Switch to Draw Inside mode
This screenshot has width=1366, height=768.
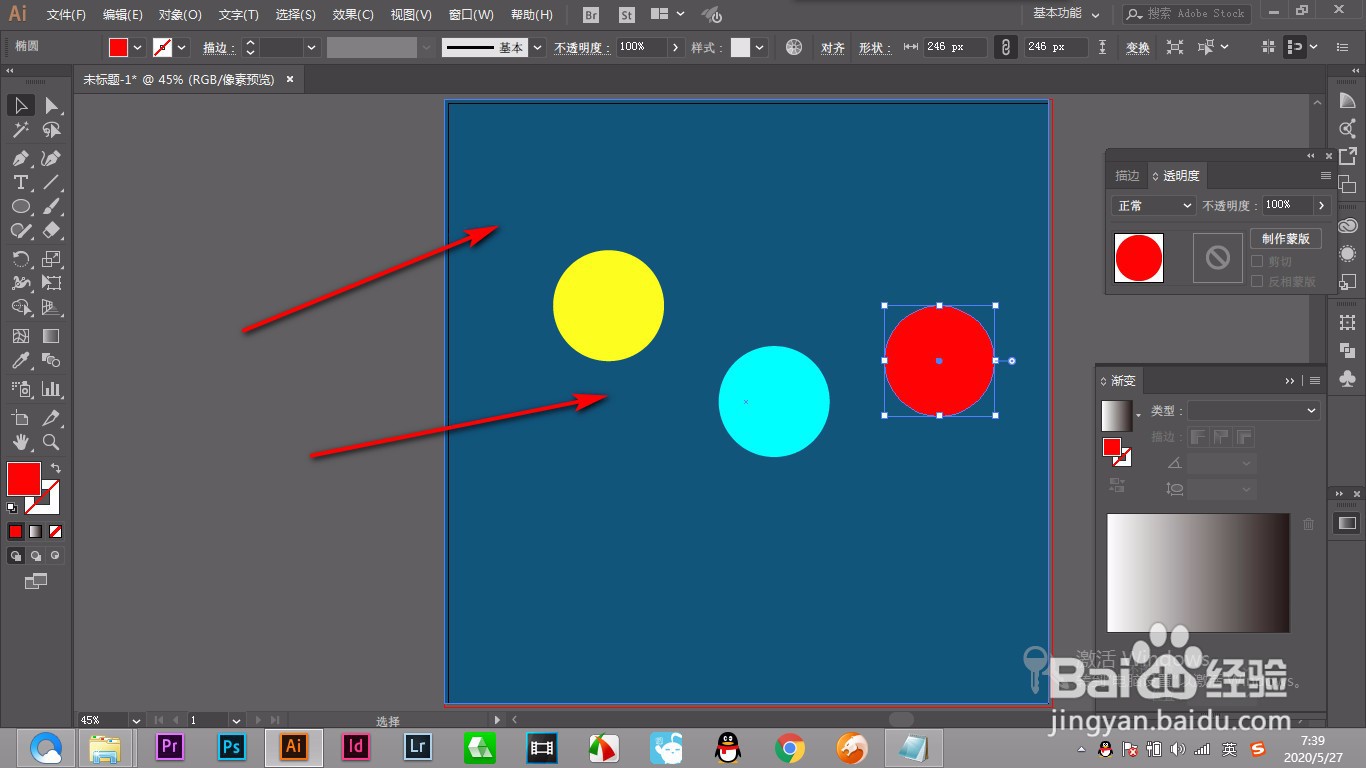tap(55, 555)
